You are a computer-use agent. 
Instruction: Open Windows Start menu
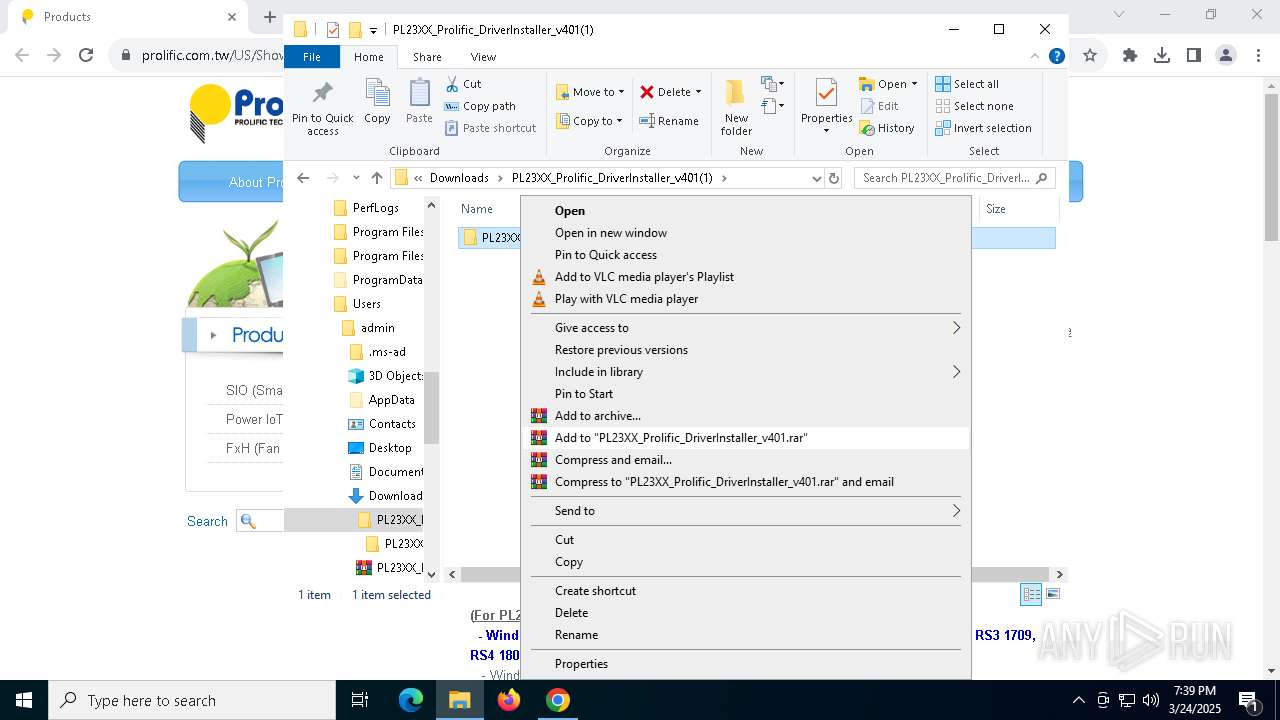click(x=24, y=700)
